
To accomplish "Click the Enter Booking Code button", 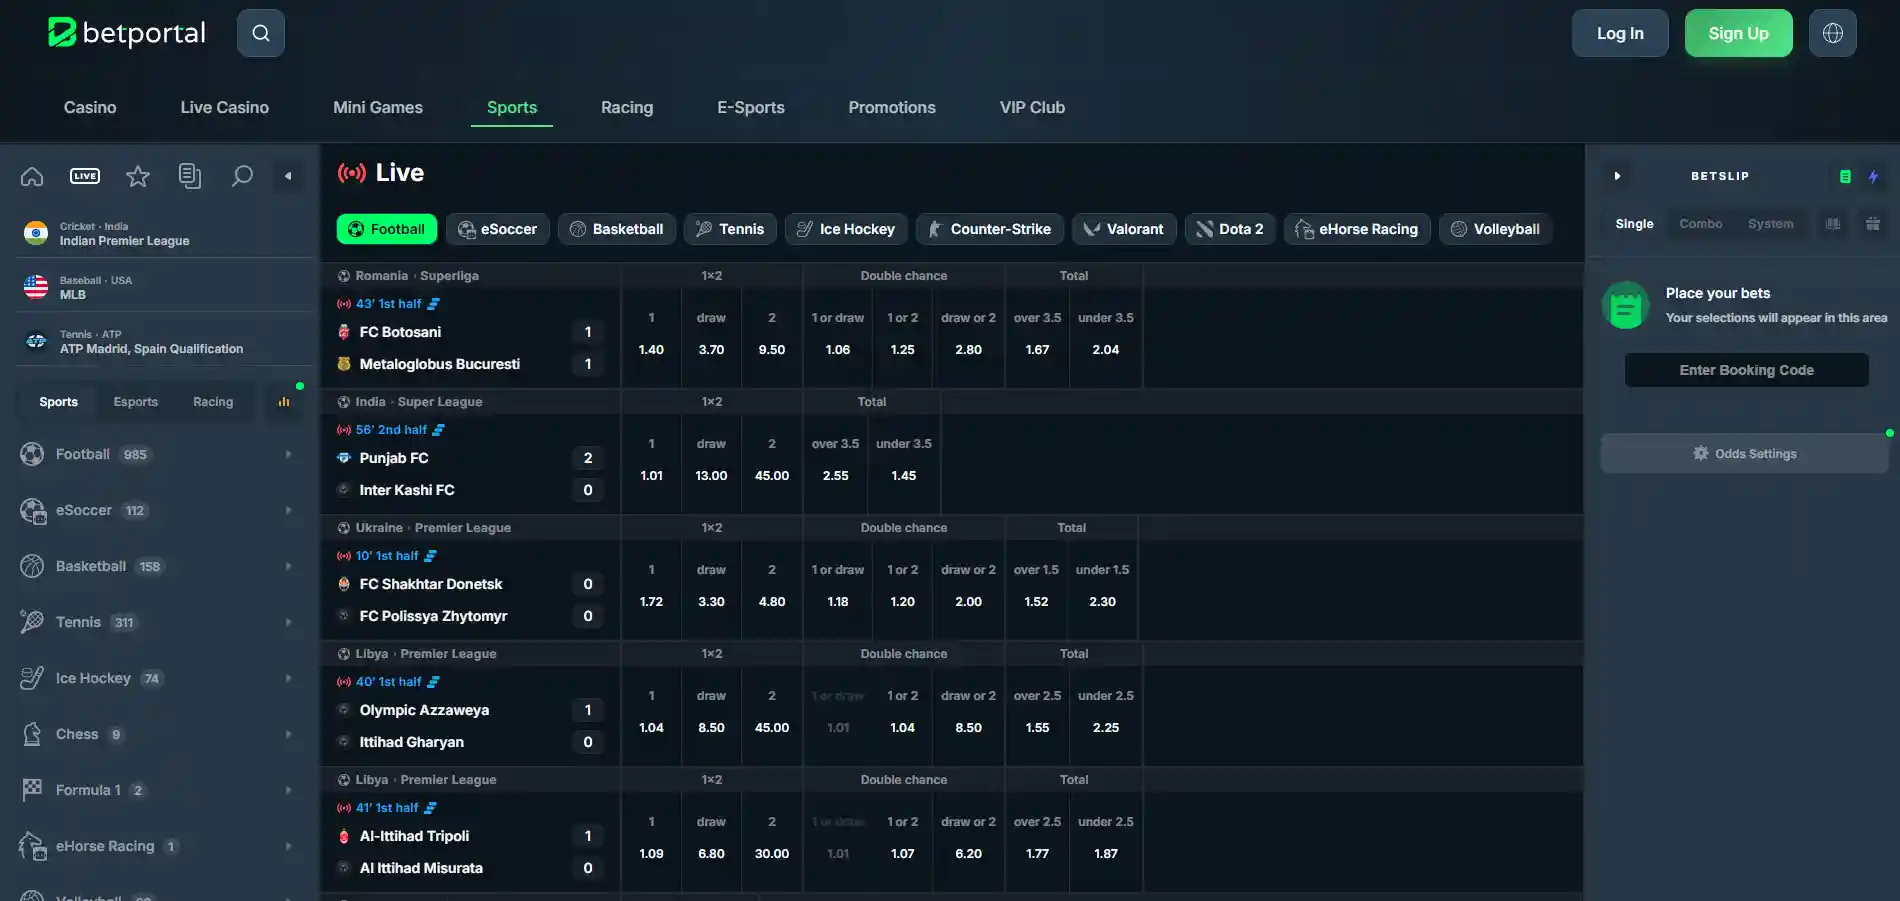I will (x=1747, y=370).
